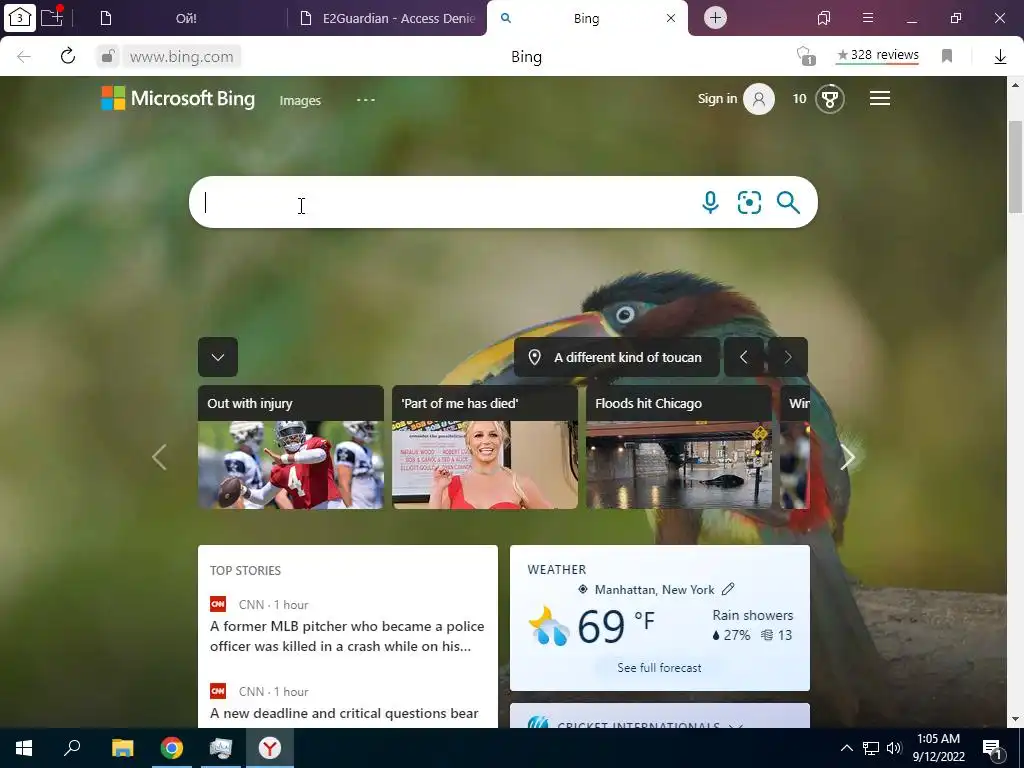Screen dimensions: 1024x768
Task: Click the site lock security icon
Action: click(108, 56)
